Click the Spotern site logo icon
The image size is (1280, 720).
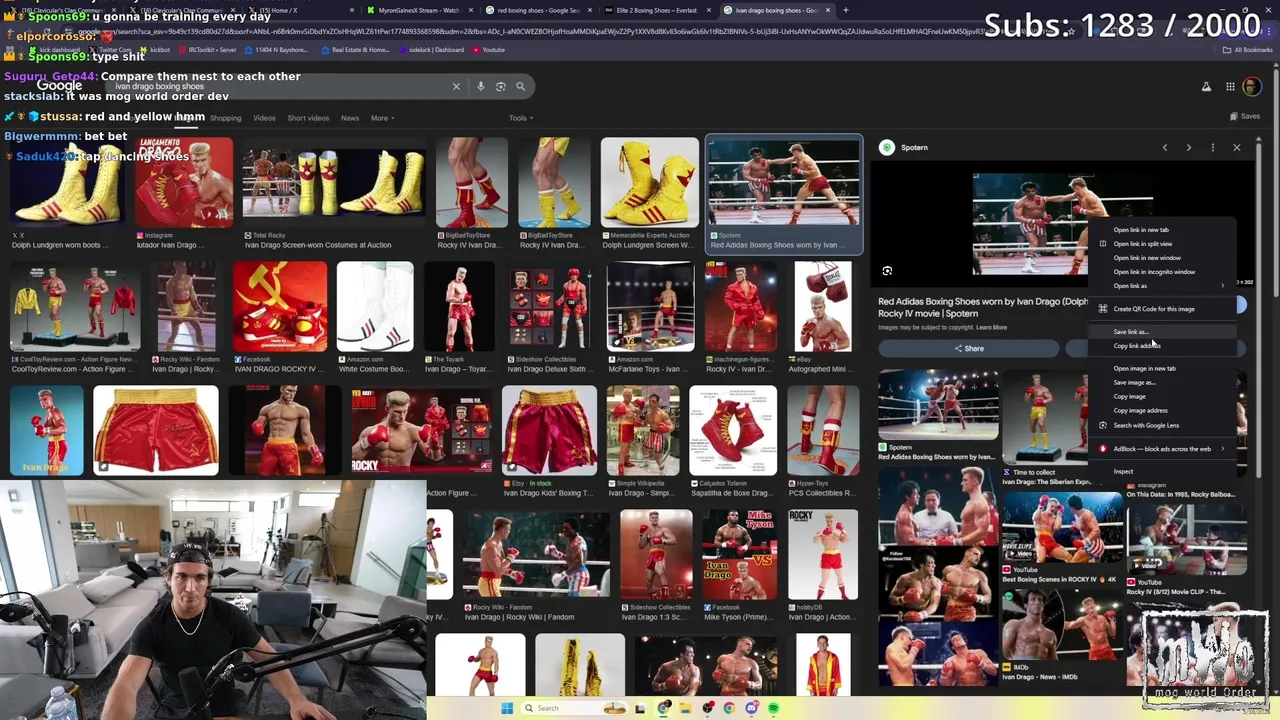(887, 148)
